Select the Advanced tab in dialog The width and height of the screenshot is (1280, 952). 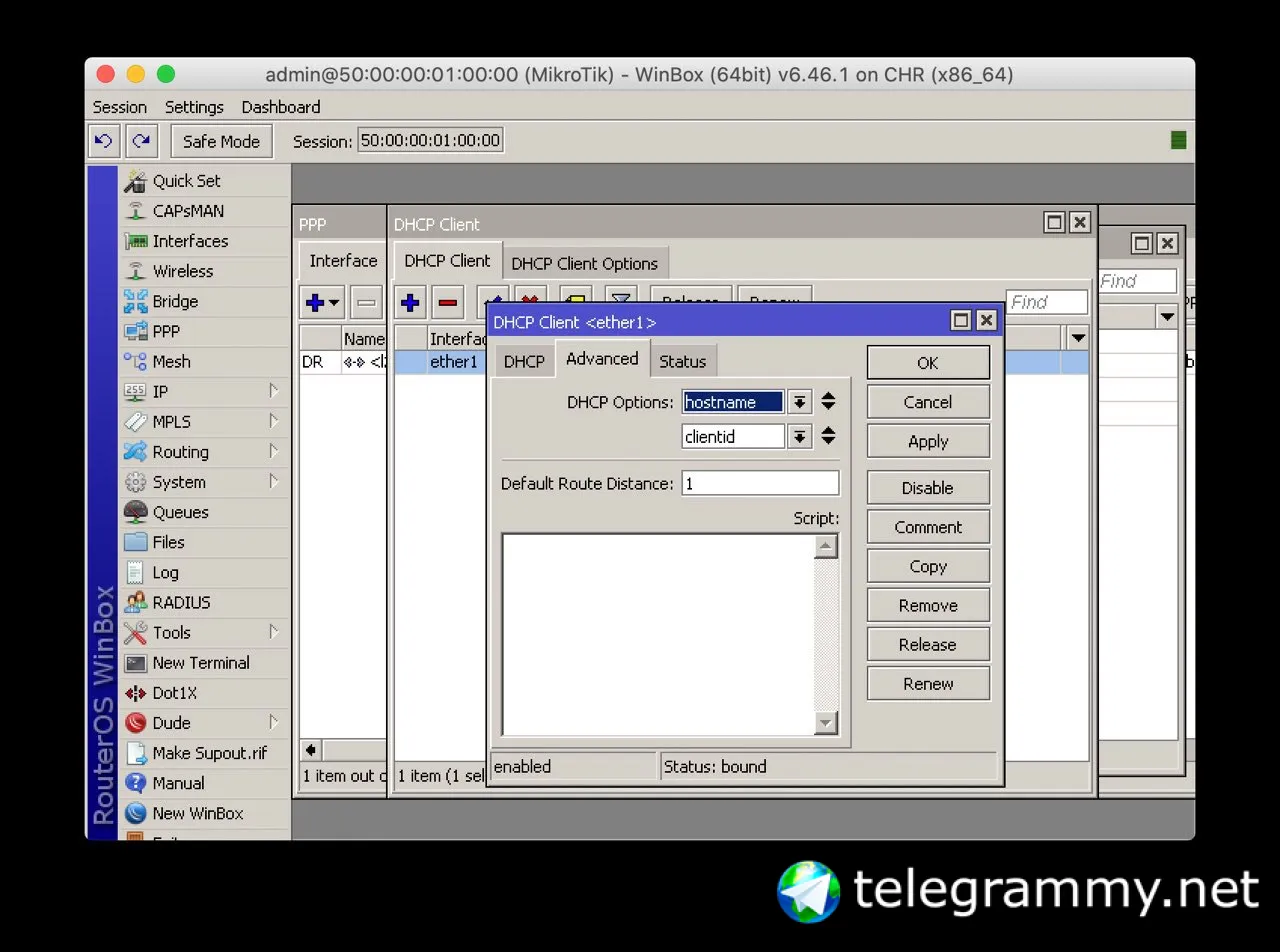coord(602,358)
